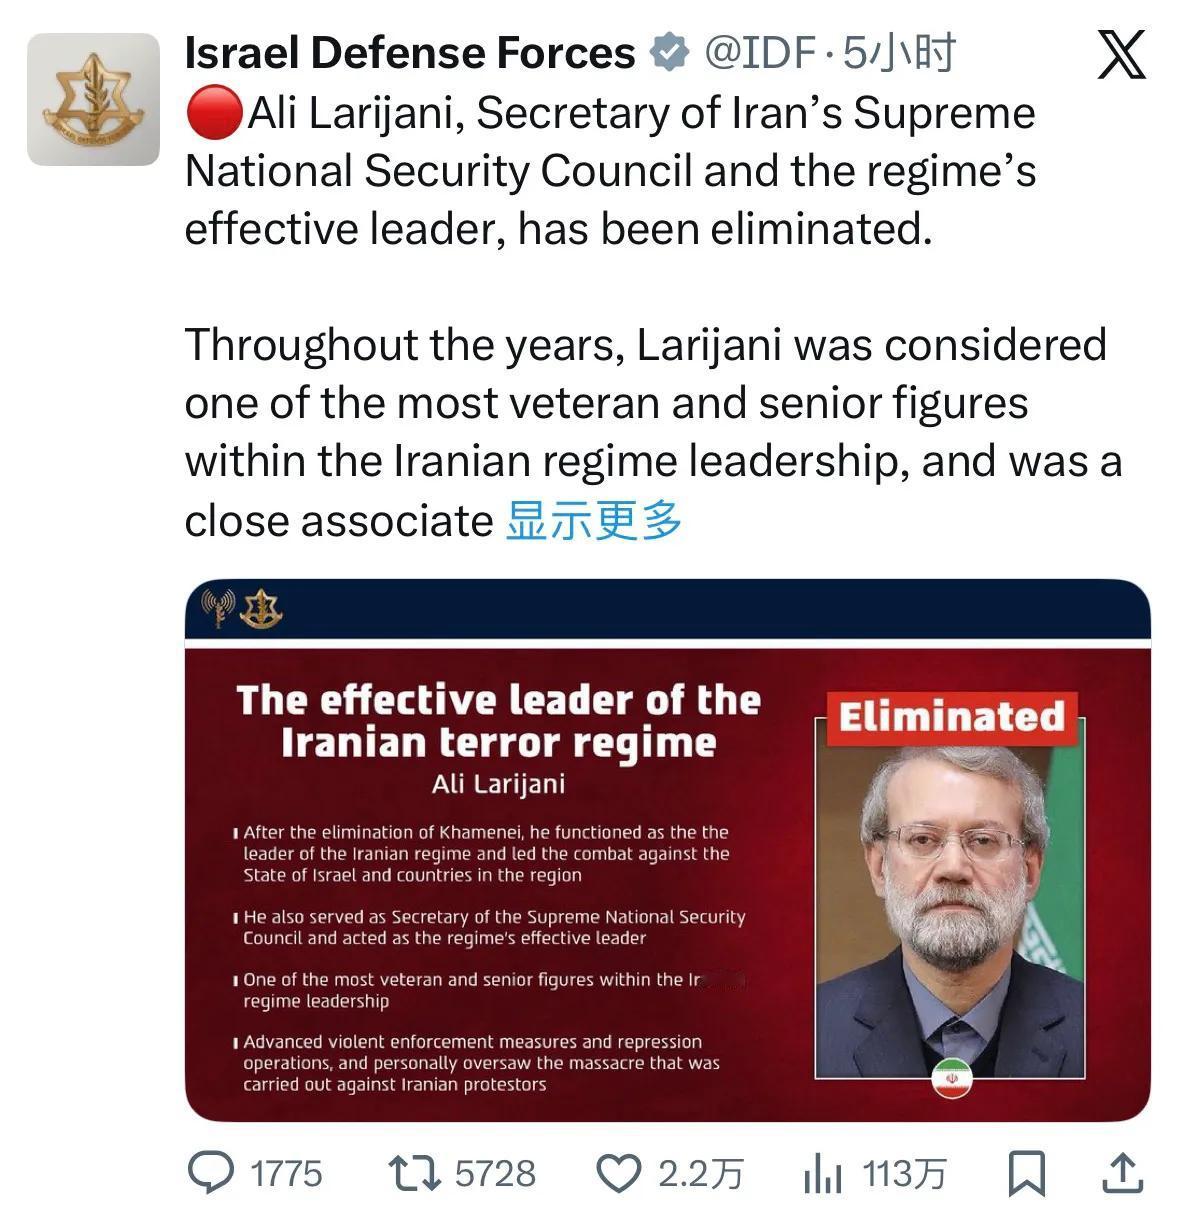Like the post with the heart icon
This screenshot has width=1179, height=1231.
click(x=620, y=1172)
